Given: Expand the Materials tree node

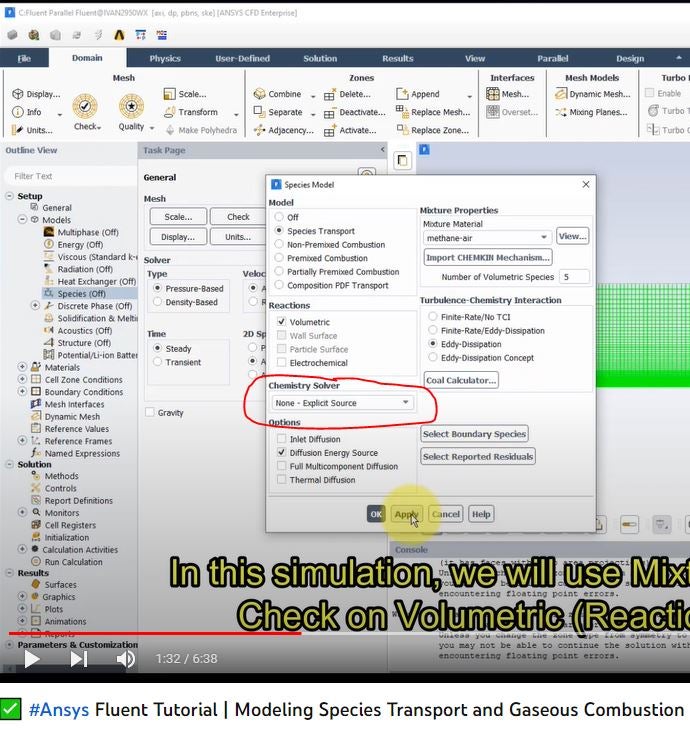Looking at the screenshot, I should (22, 367).
